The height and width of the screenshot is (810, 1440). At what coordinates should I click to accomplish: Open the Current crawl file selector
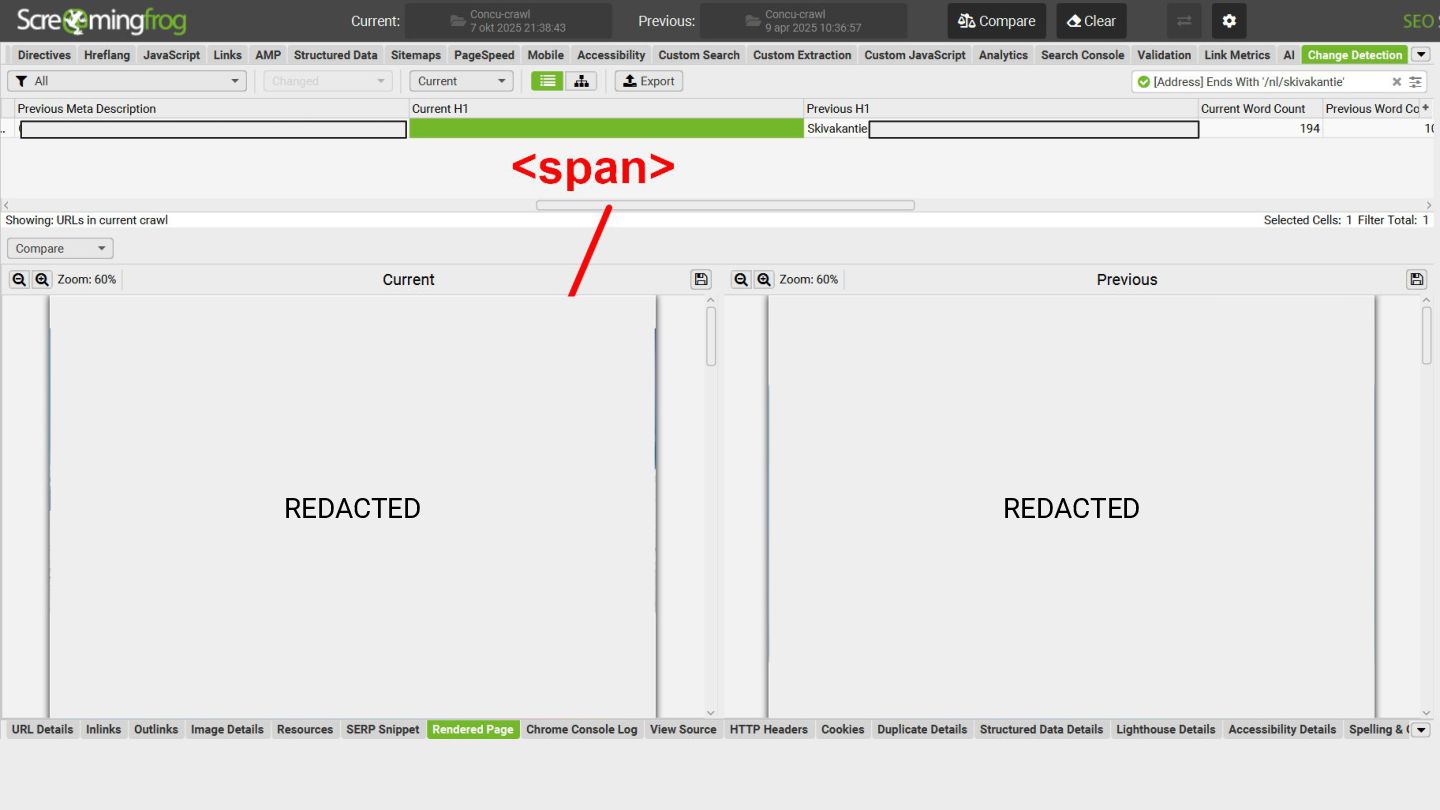pyautogui.click(x=508, y=21)
